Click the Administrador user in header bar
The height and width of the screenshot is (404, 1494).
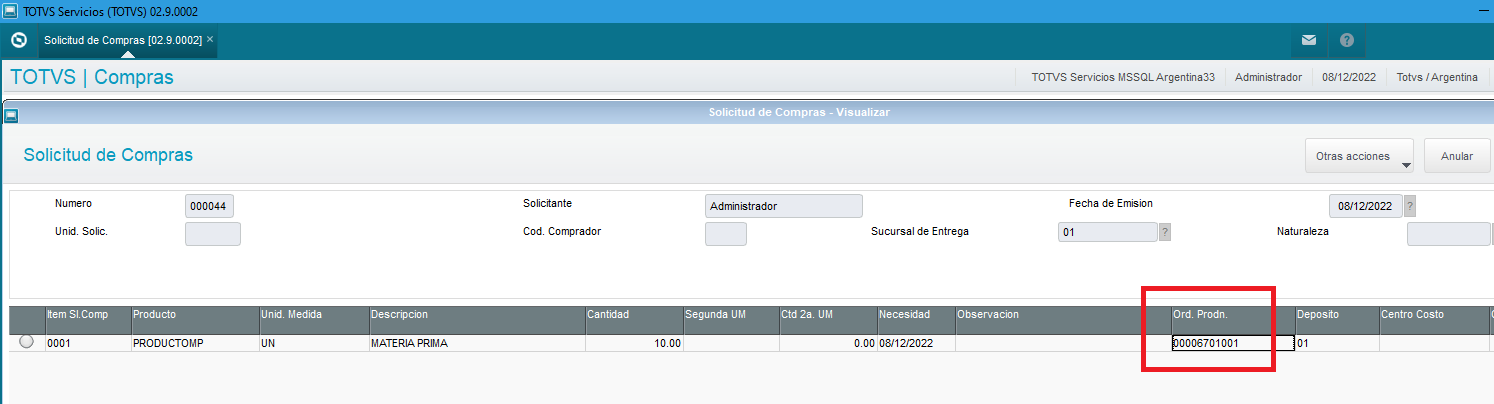point(1268,77)
